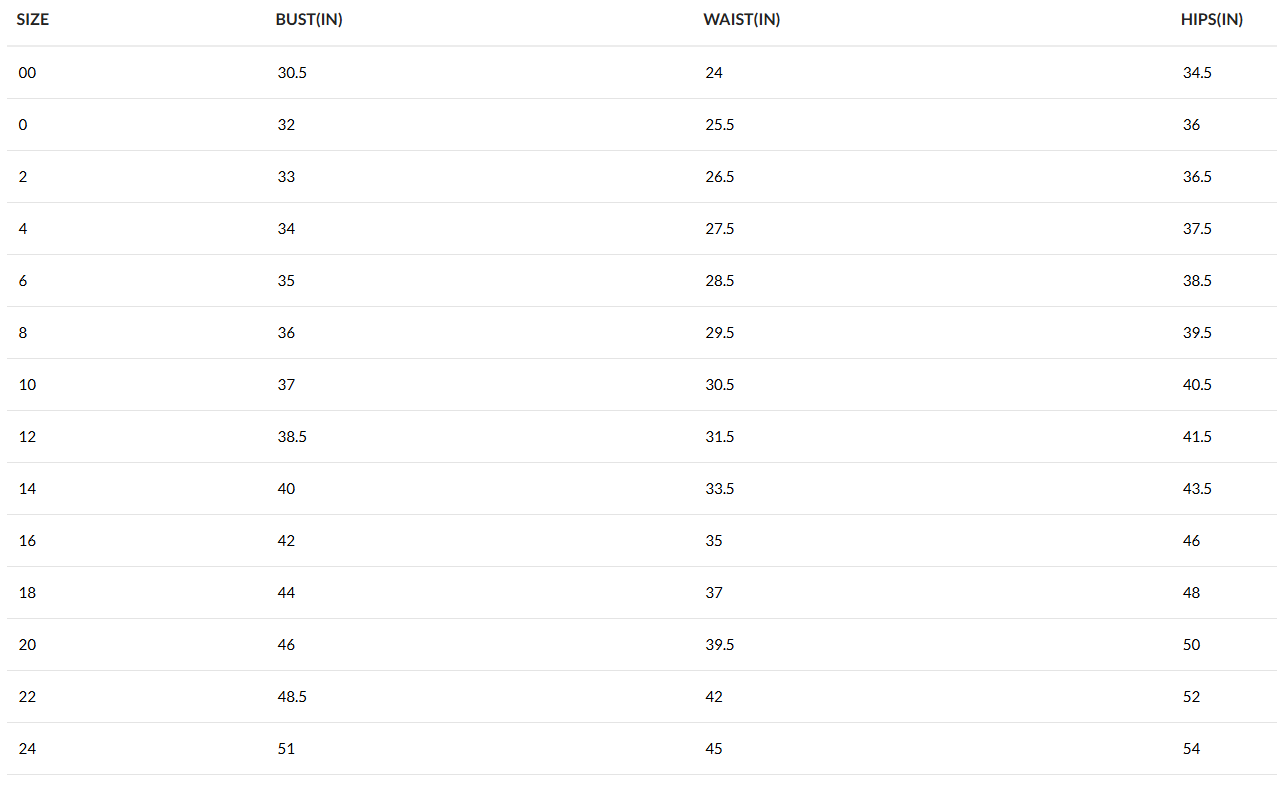Click waist value 31.5 for size 12
The image size is (1277, 787).
click(720, 437)
